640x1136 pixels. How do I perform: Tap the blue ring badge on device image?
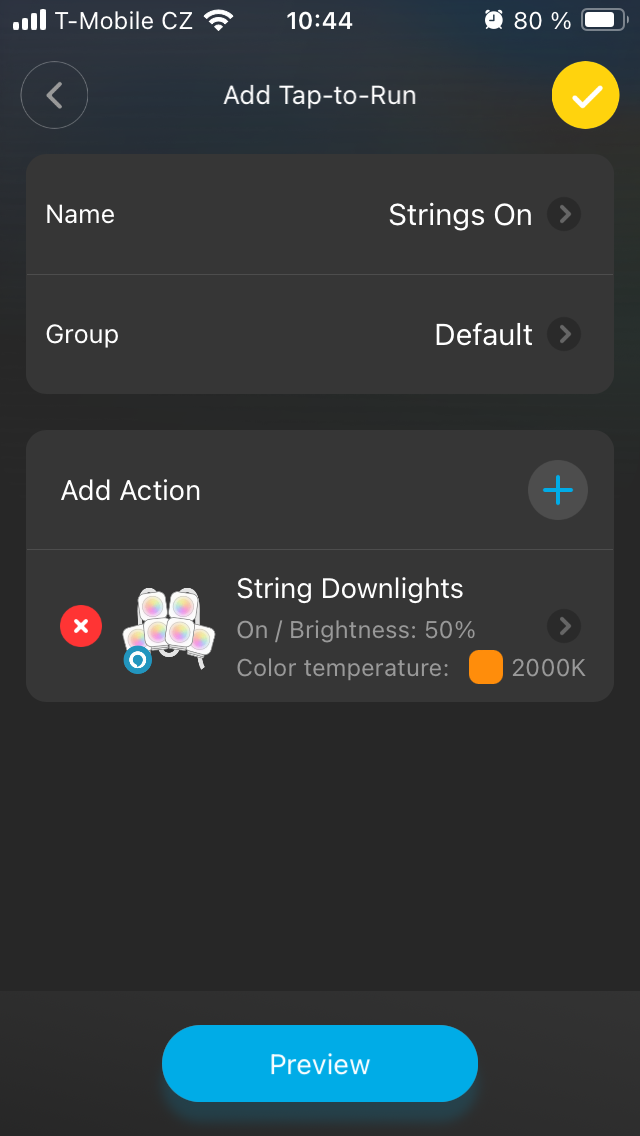coord(137,661)
